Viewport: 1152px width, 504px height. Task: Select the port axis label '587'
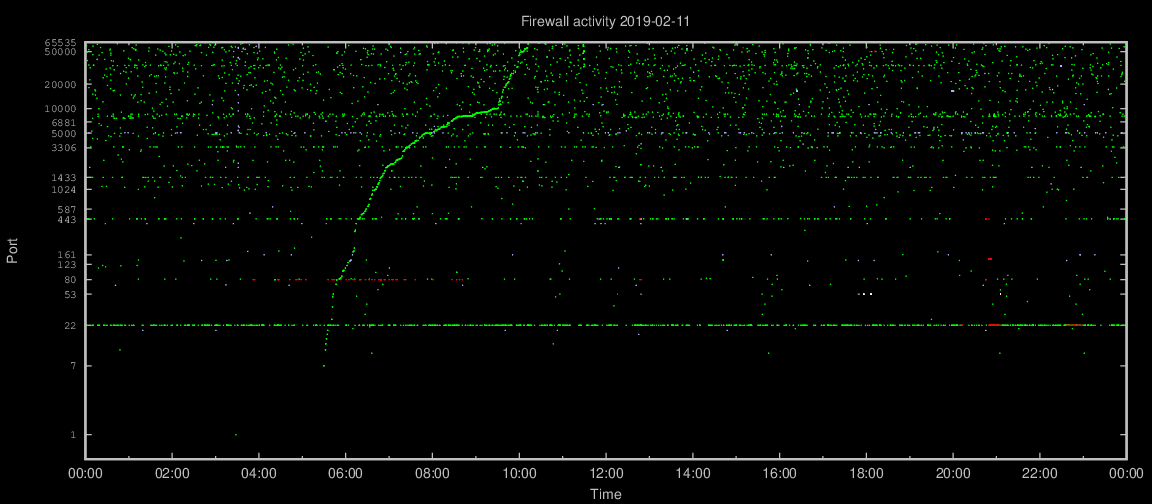coord(67,209)
